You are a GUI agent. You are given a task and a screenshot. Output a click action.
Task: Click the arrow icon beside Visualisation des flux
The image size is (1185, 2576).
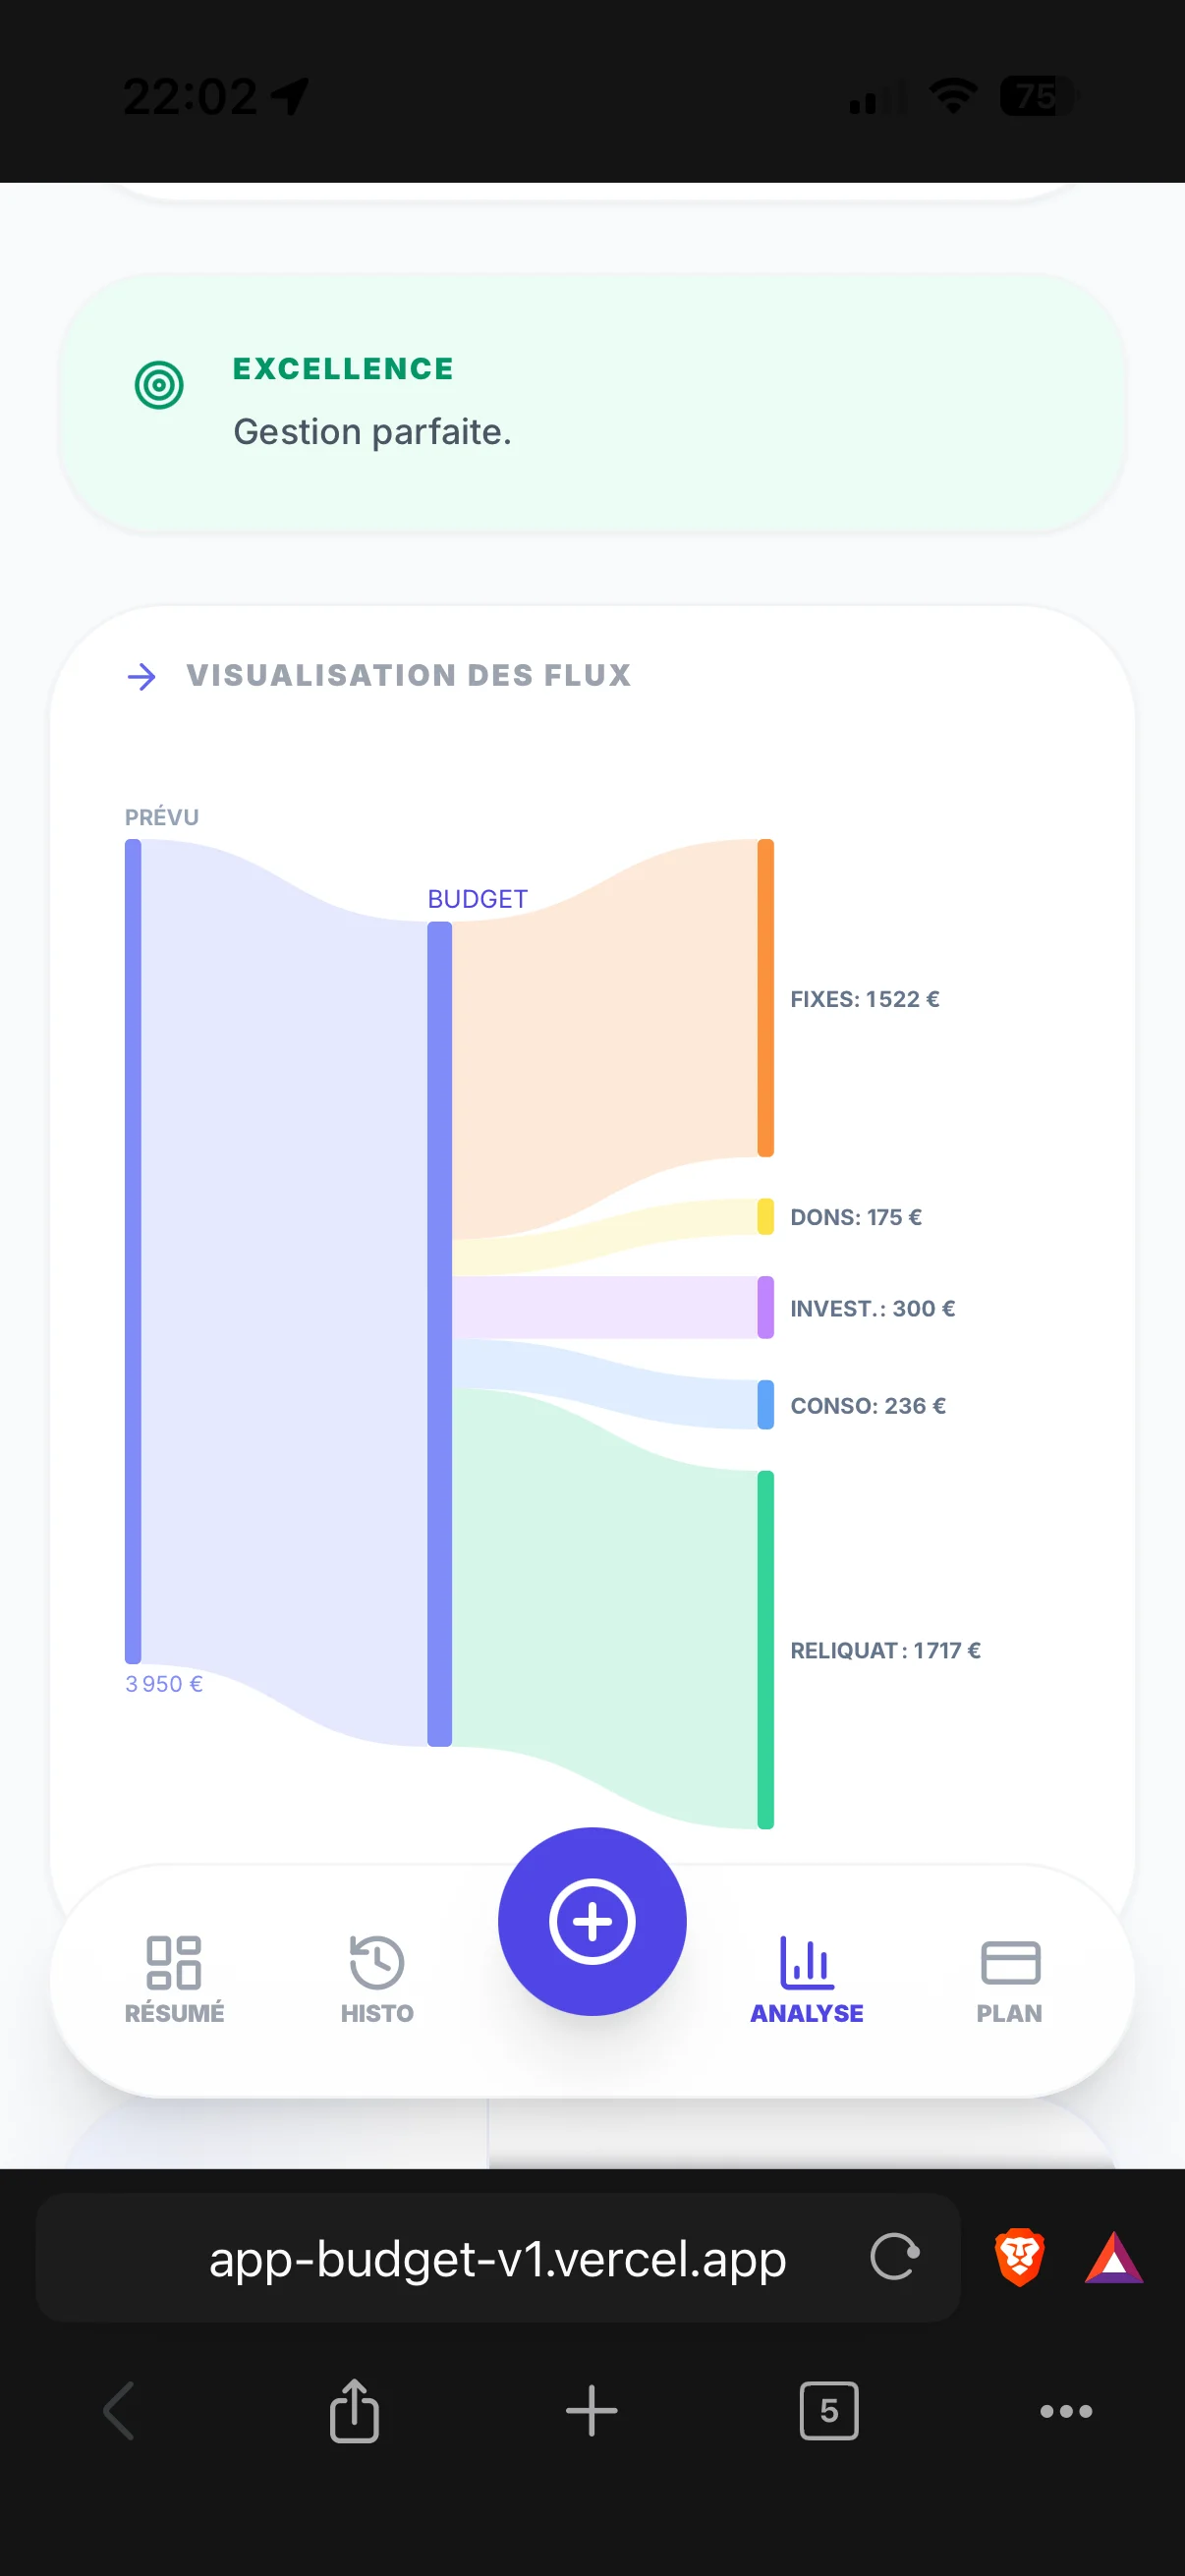142,677
